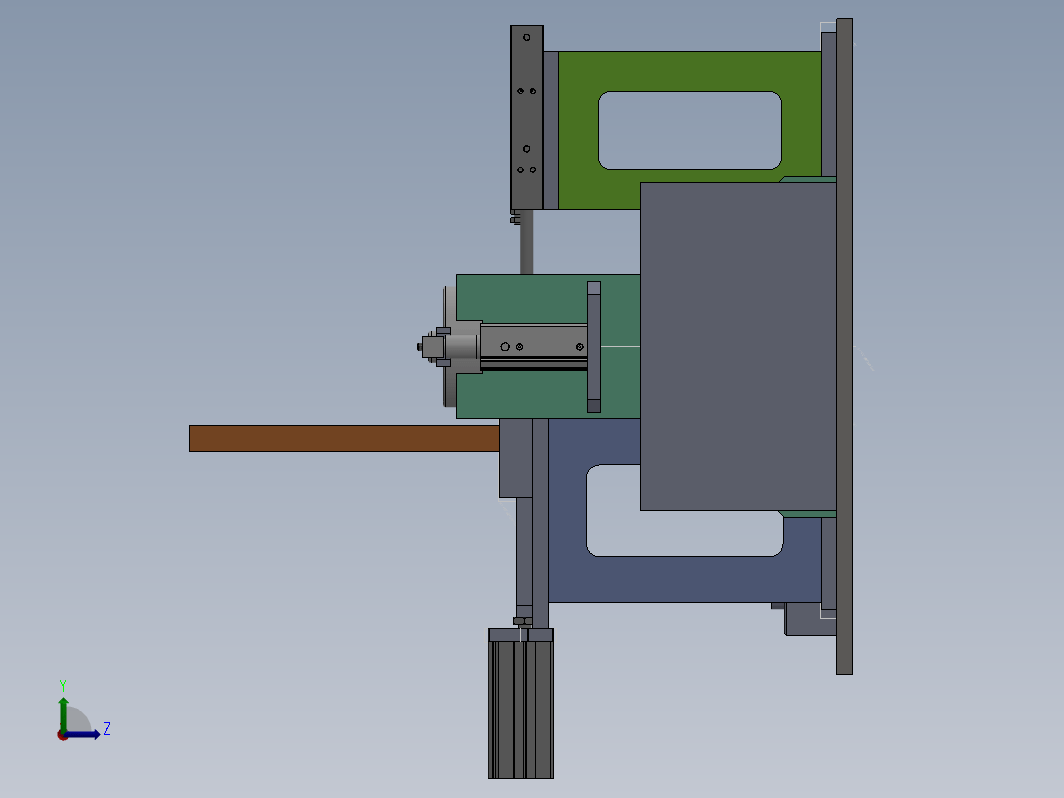The image size is (1064, 798).
Task: Click the green Y axis of the triad
Action: (63, 715)
